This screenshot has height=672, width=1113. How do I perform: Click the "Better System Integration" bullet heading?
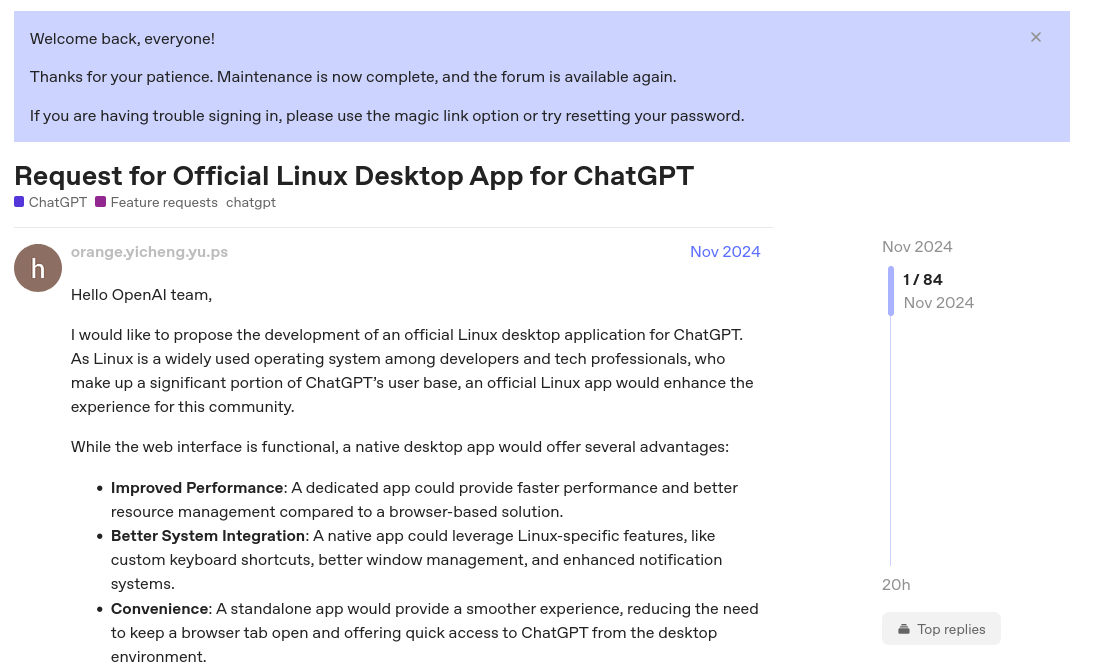pos(208,536)
